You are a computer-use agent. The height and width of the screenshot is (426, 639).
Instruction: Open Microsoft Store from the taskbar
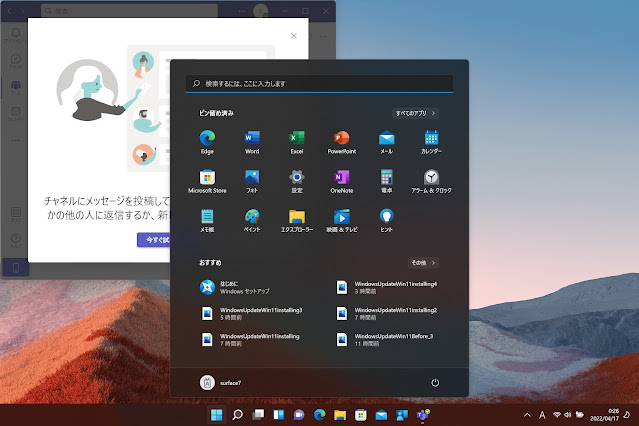361,415
